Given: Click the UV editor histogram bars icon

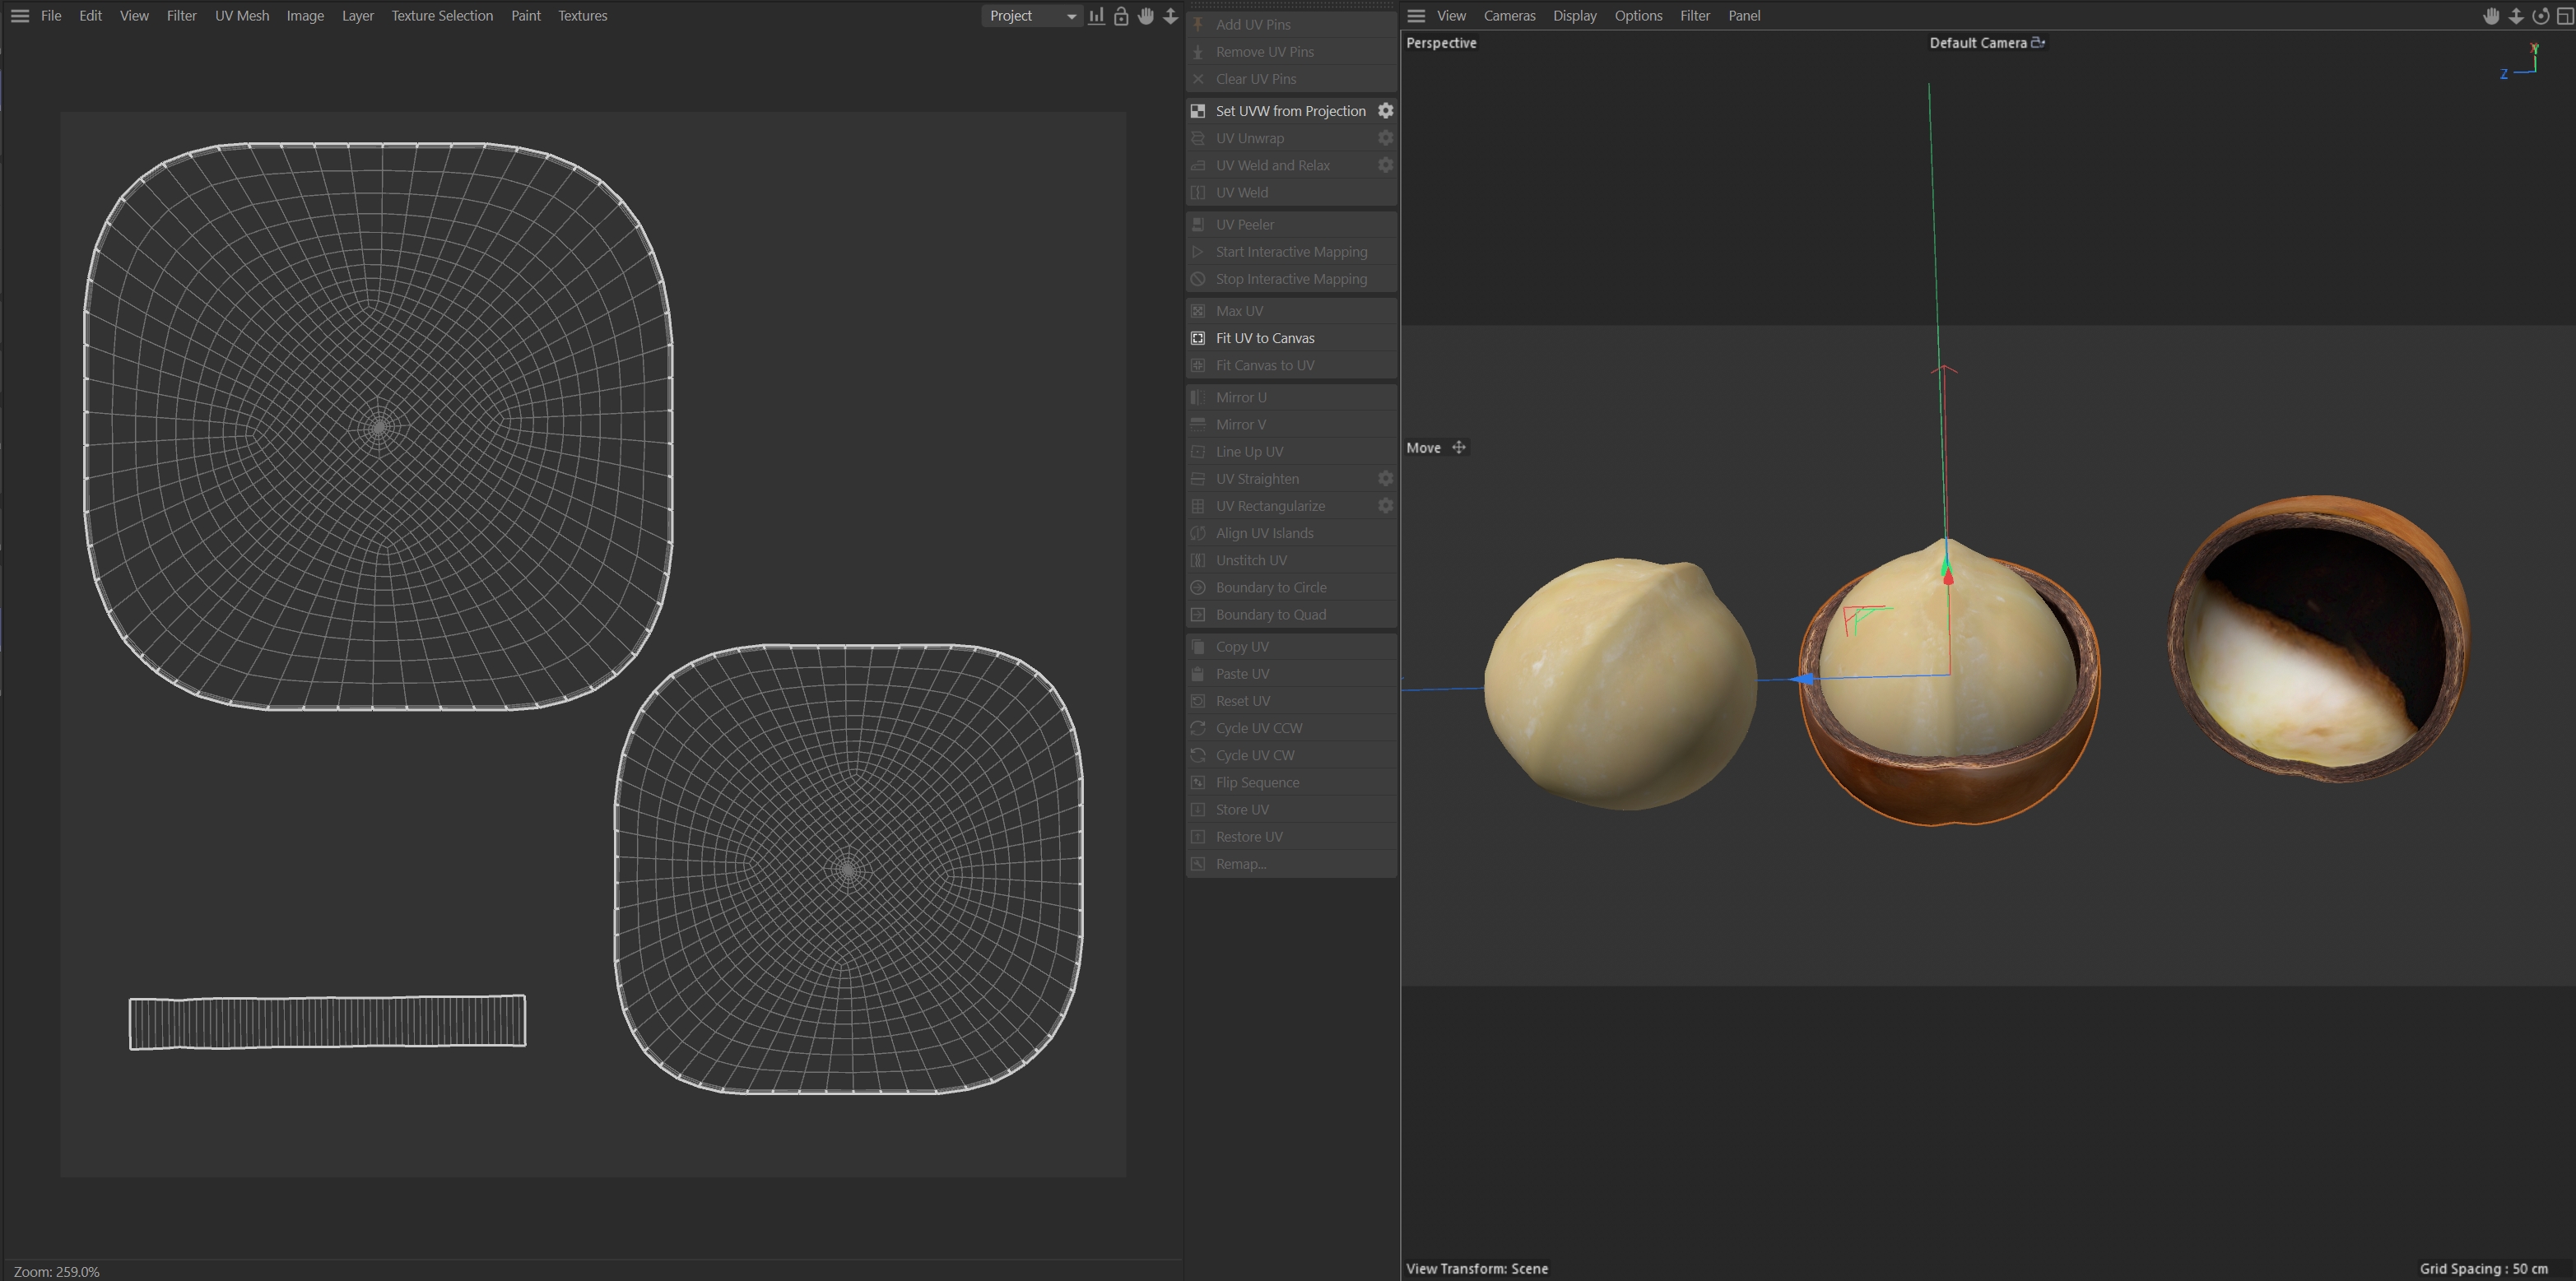Looking at the screenshot, I should [x=1097, y=16].
